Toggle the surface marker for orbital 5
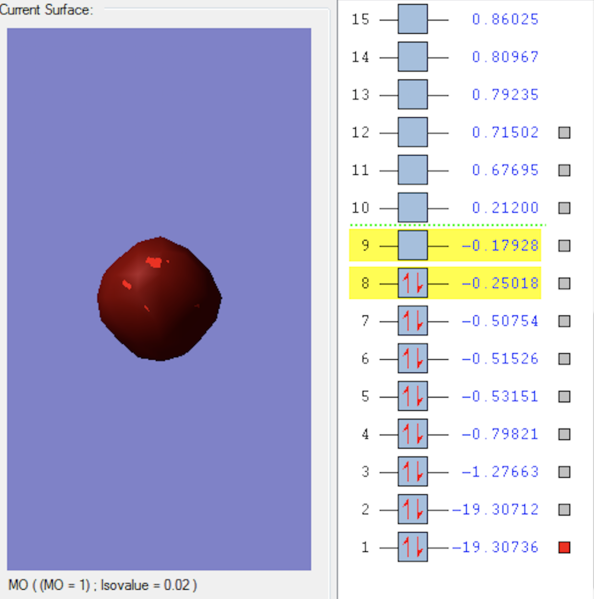Image resolution: width=594 pixels, height=599 pixels. pos(564,397)
